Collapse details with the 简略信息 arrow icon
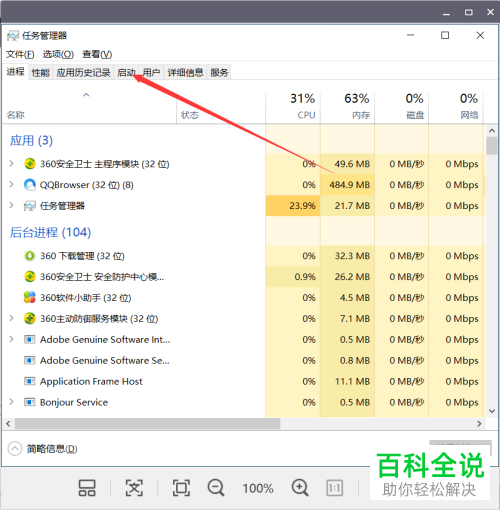 [15, 449]
